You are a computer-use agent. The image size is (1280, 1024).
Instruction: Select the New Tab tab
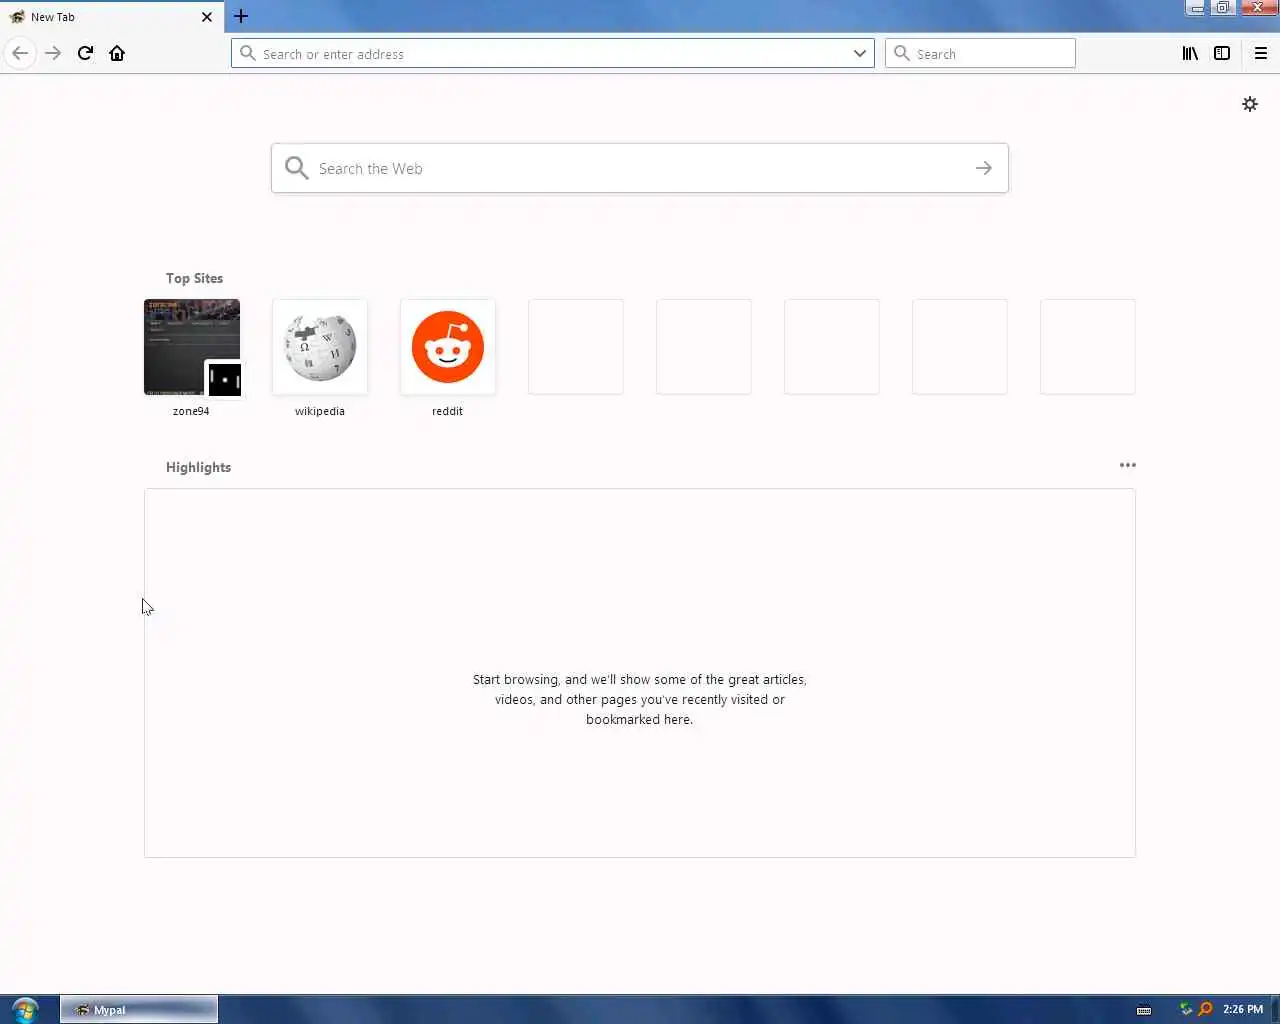point(111,17)
